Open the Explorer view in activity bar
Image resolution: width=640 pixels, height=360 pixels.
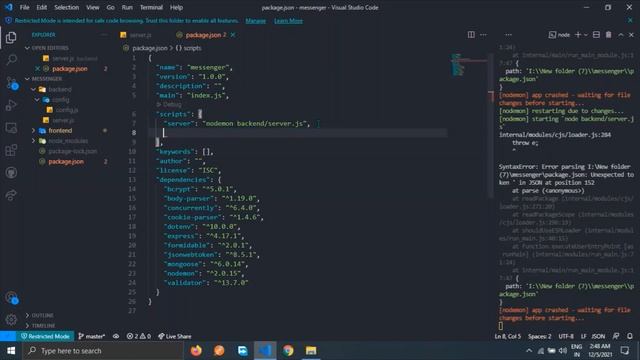coord(11,38)
